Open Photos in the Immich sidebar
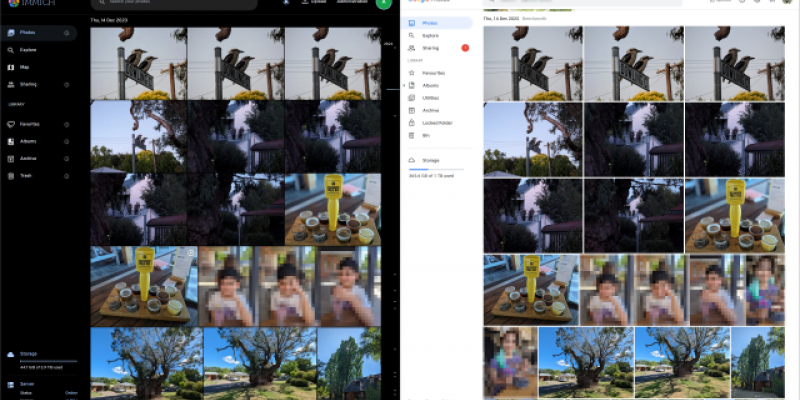 (x=38, y=33)
